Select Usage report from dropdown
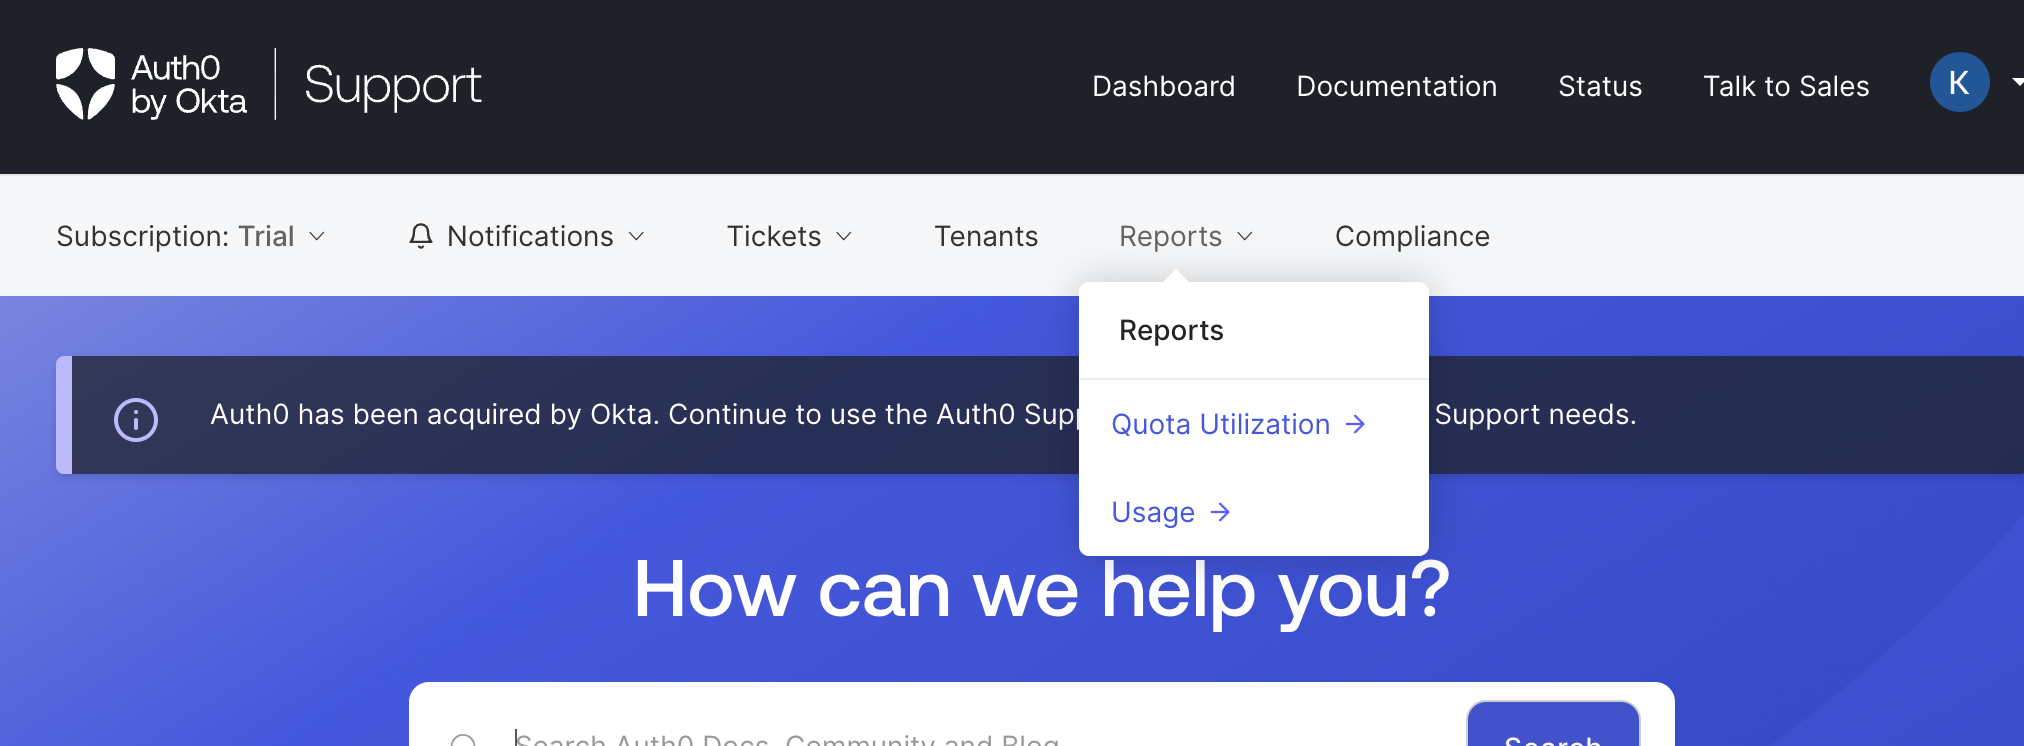This screenshot has width=2024, height=746. point(1171,512)
